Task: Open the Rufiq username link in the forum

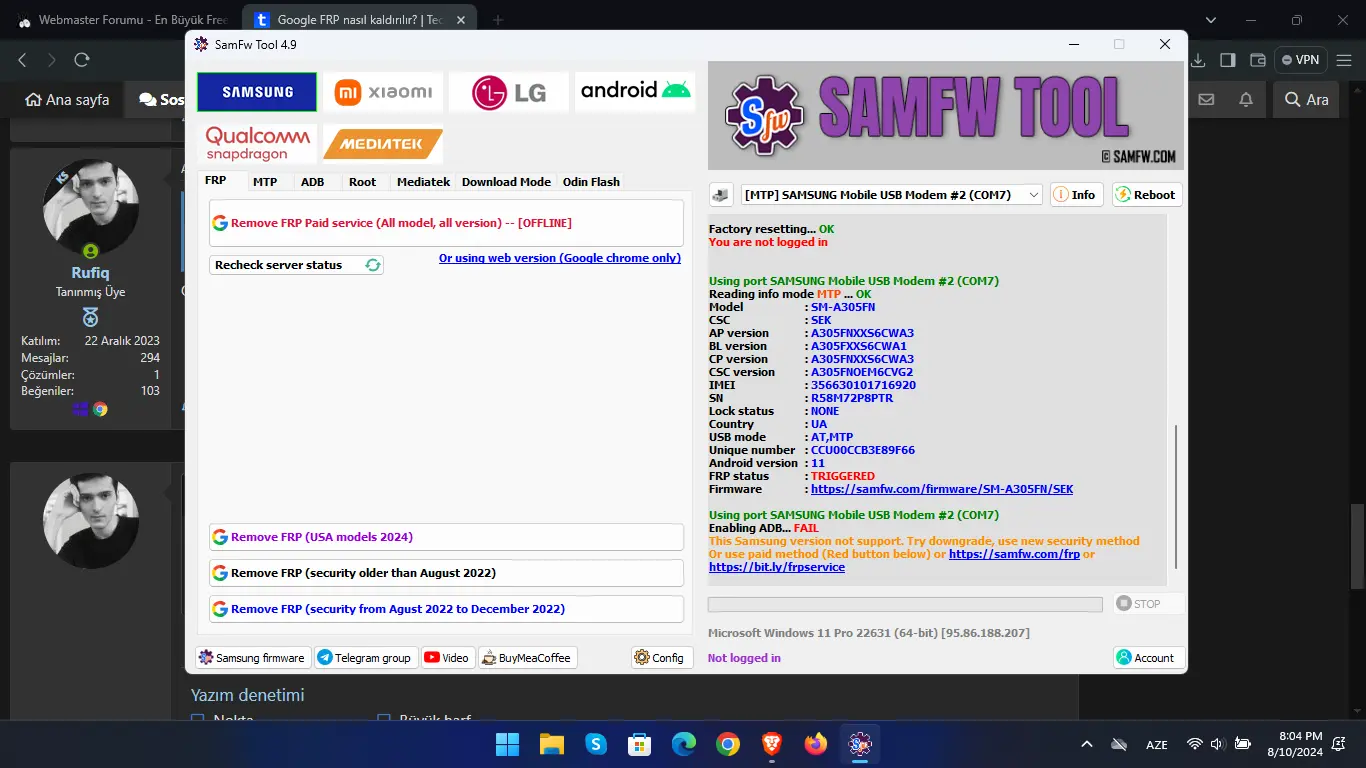Action: (x=90, y=273)
